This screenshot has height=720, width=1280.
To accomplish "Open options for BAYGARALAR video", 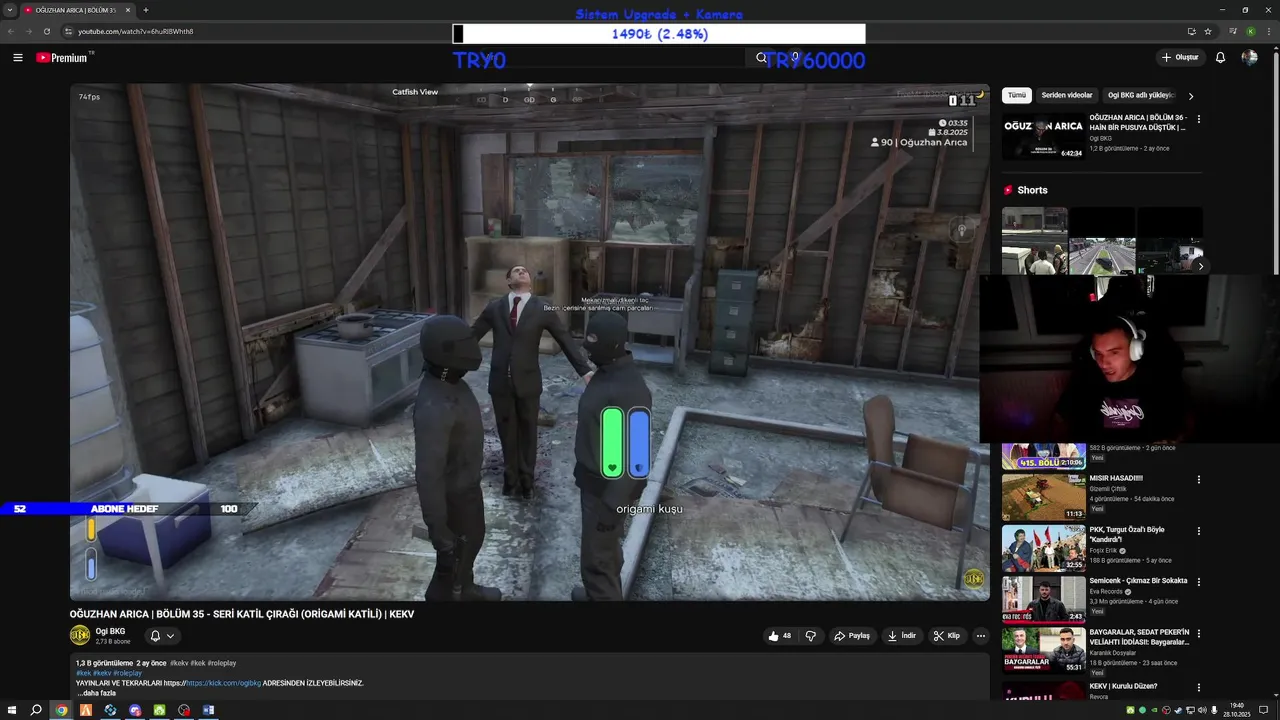I will [x=1199, y=634].
